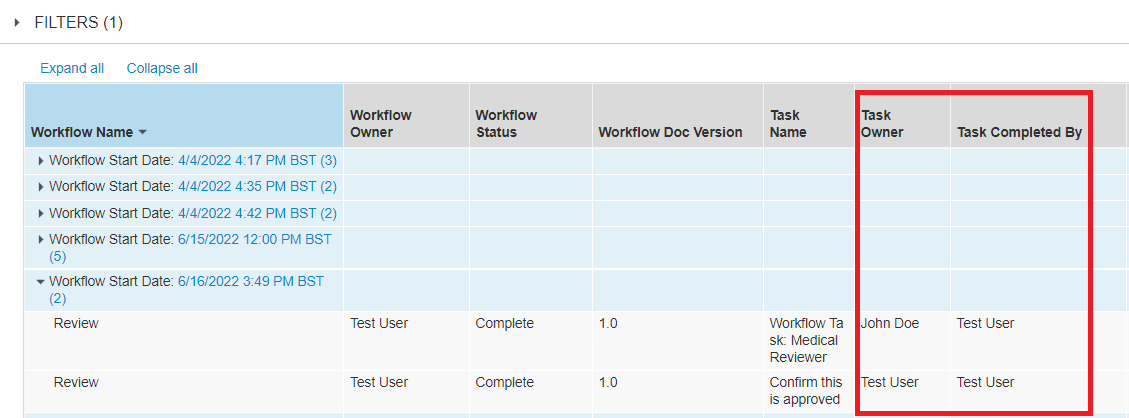This screenshot has width=1129, height=418.
Task: Click the Task Completed By column header
Action: click(x=1019, y=132)
